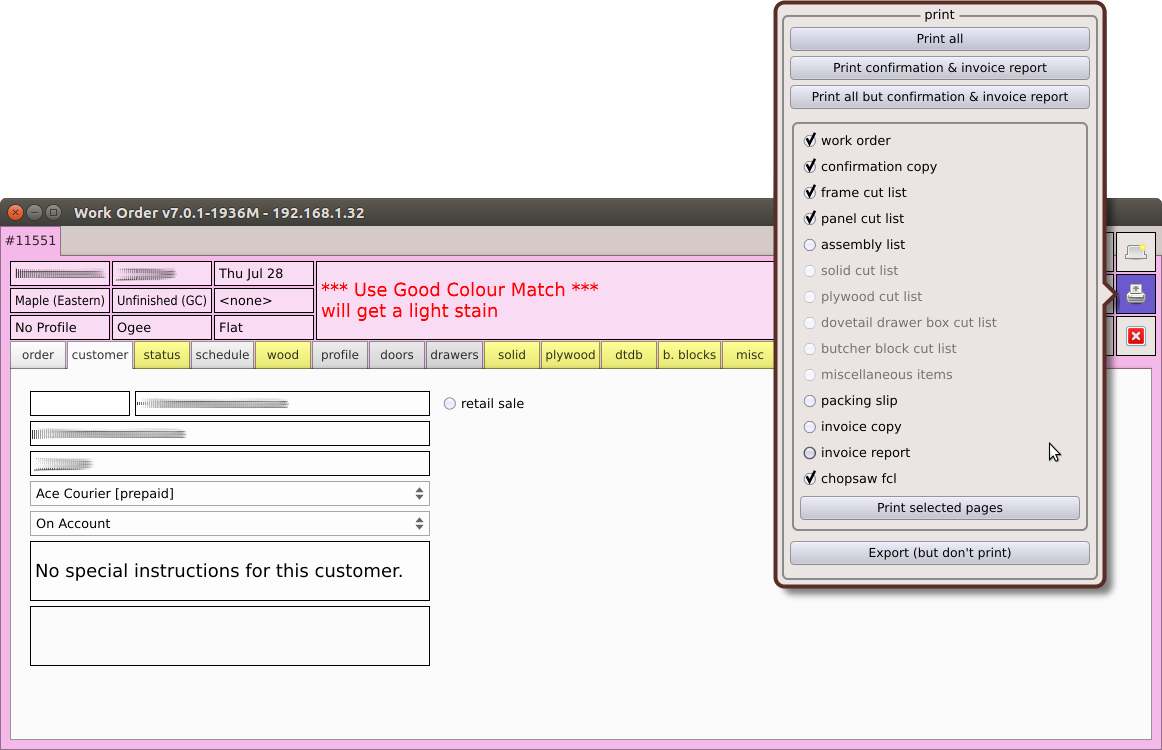Click Print confirmation & invoice report button
Image resolution: width=1162 pixels, height=750 pixels.
(939, 68)
